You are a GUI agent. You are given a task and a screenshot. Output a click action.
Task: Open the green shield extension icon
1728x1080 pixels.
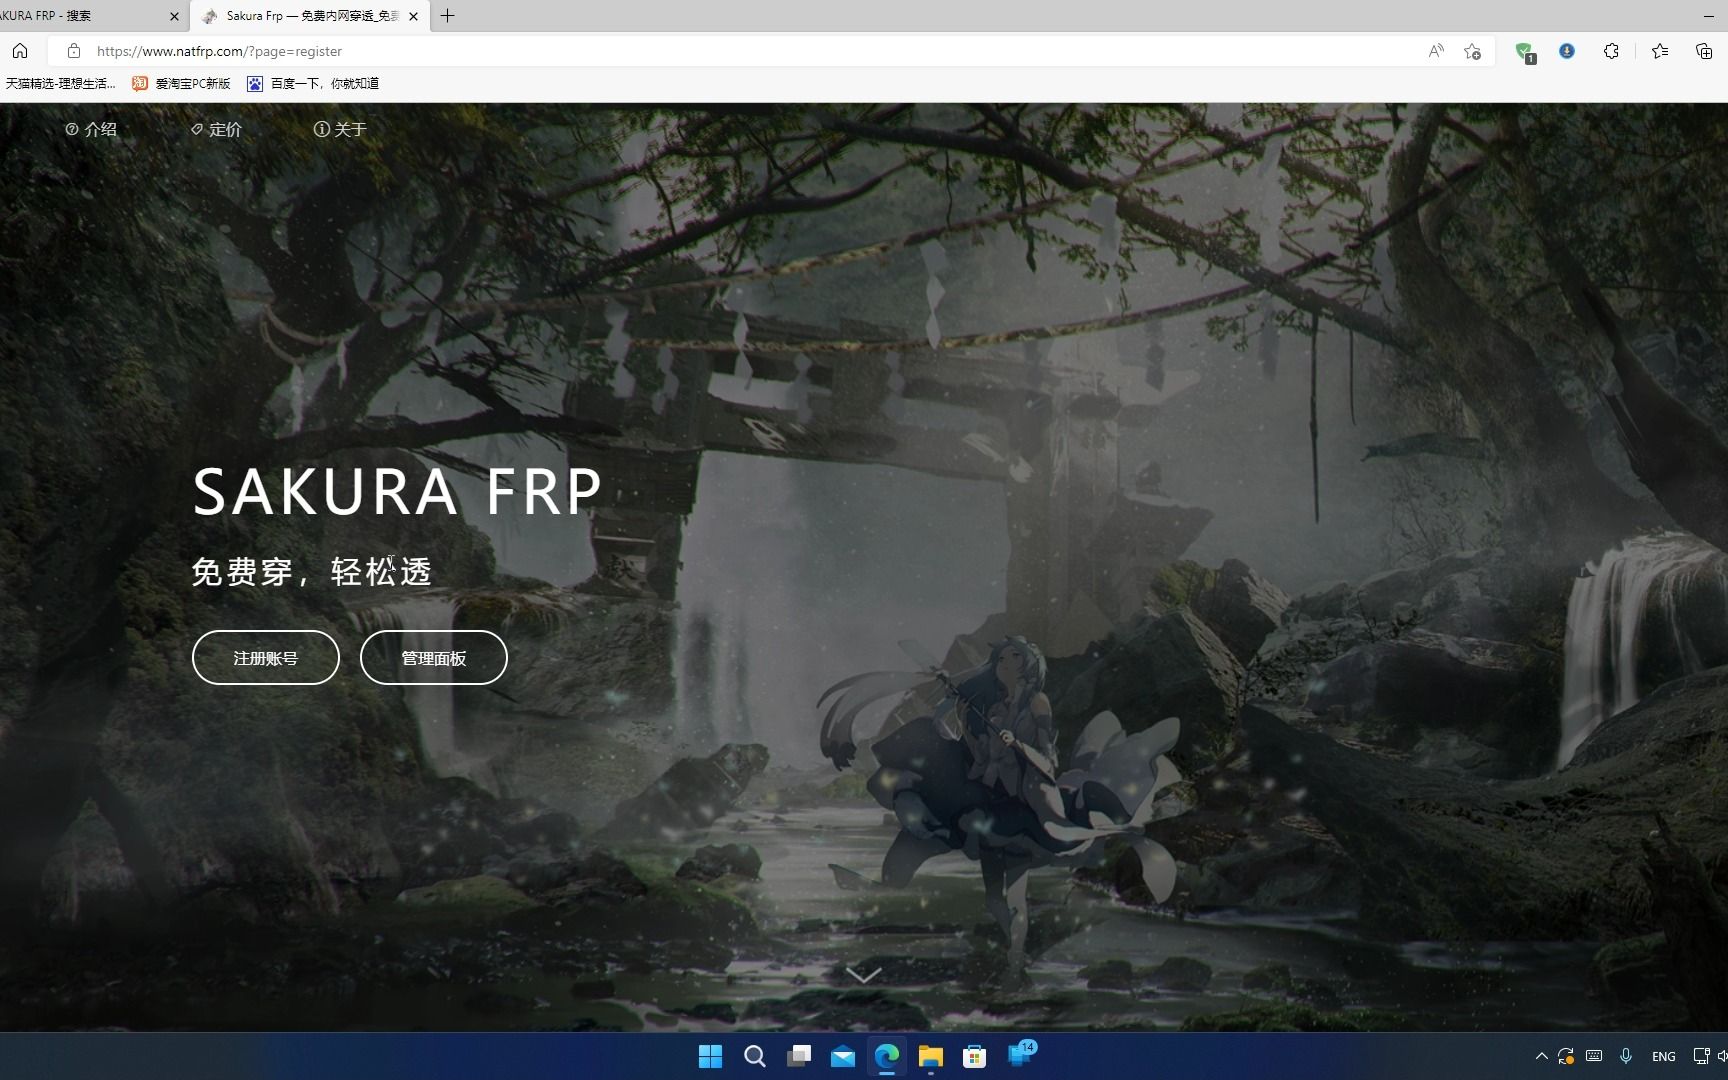1524,52
